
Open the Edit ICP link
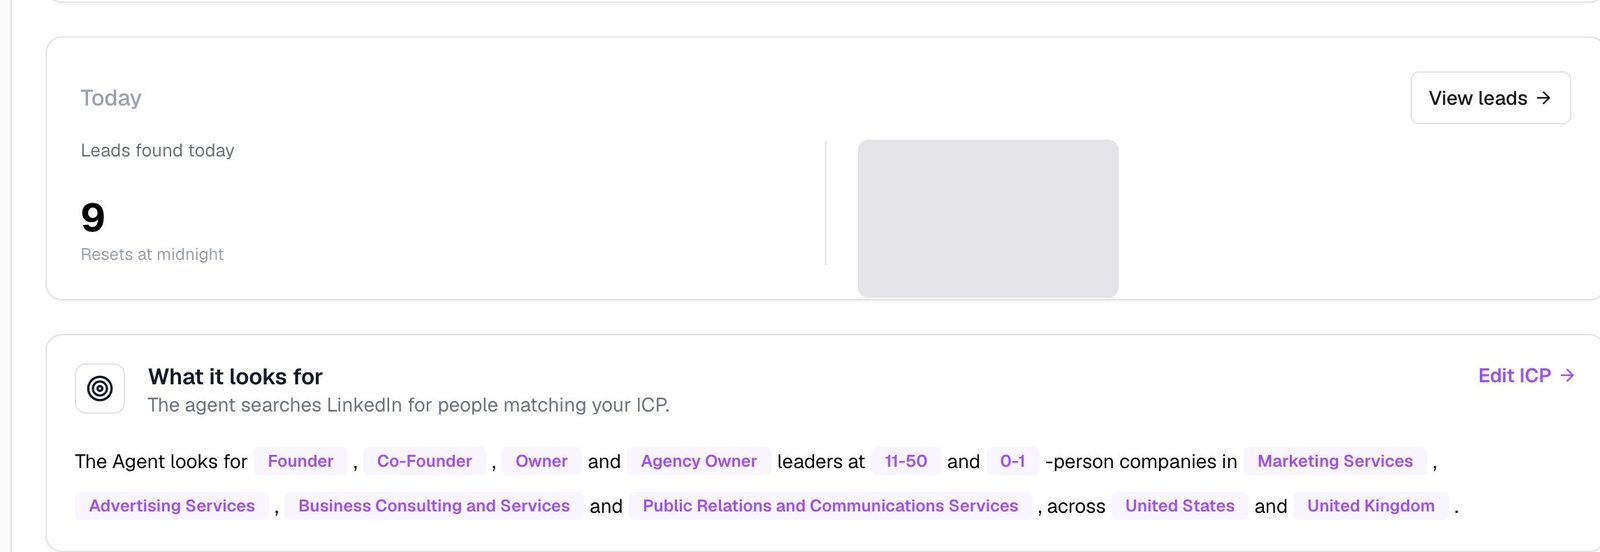pyautogui.click(x=1526, y=375)
